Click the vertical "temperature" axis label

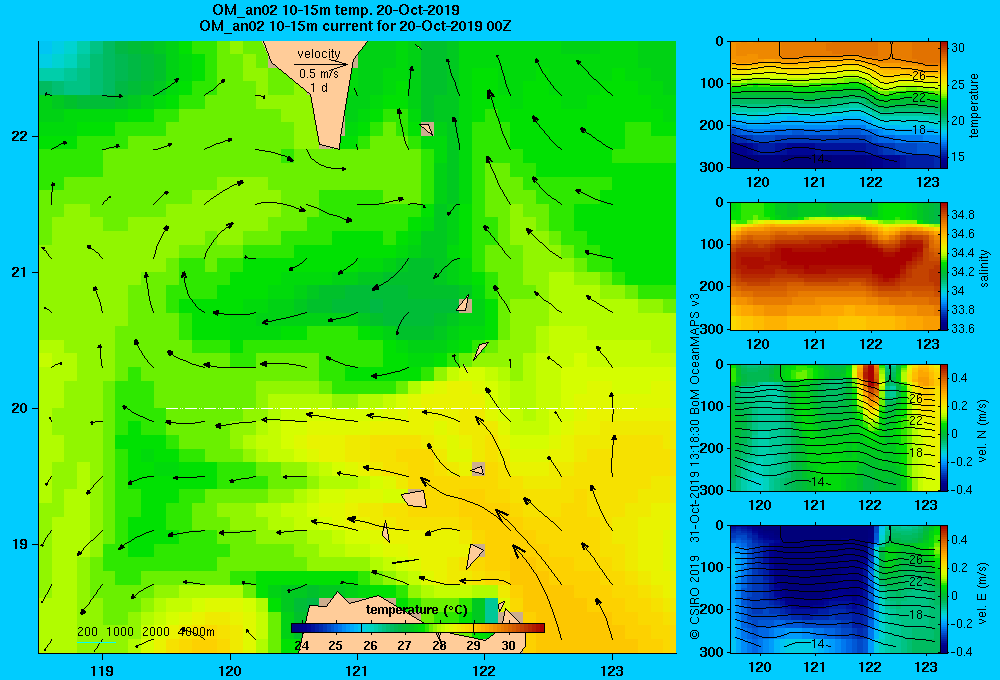(974, 105)
